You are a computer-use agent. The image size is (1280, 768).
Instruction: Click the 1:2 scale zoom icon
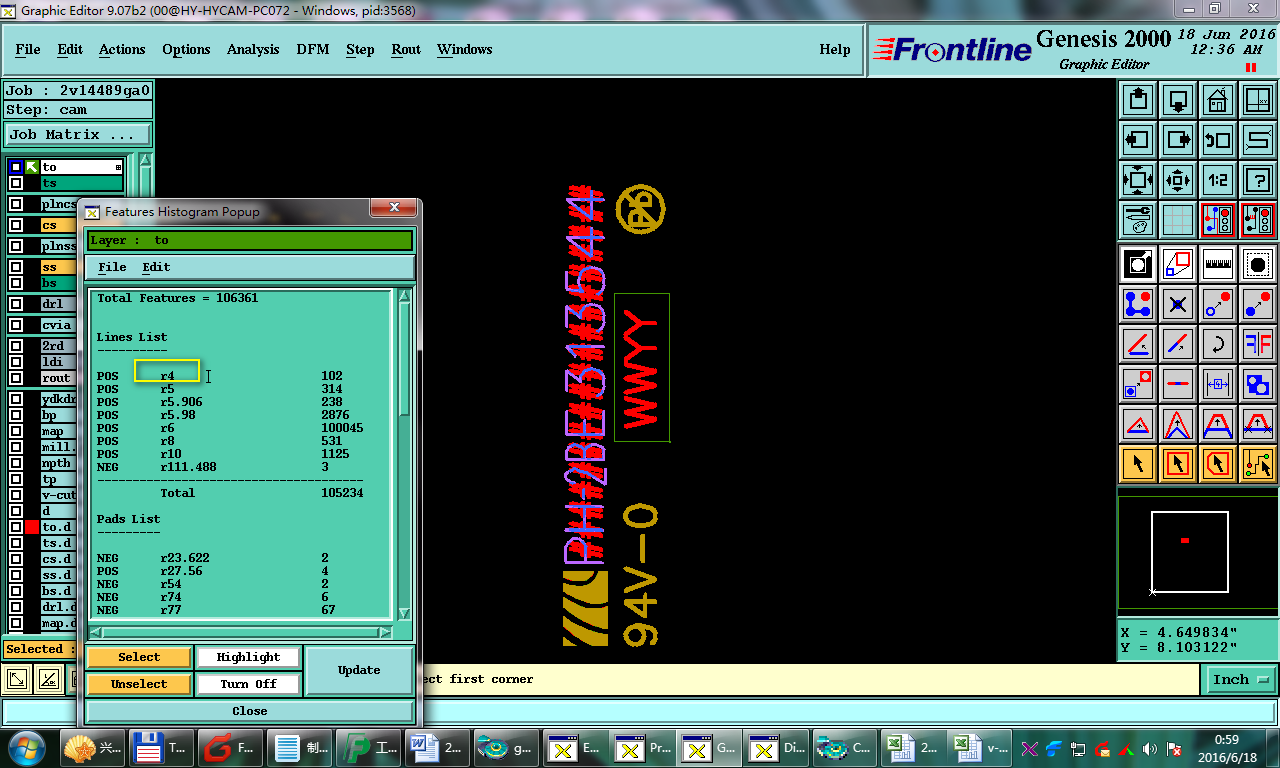click(x=1218, y=180)
